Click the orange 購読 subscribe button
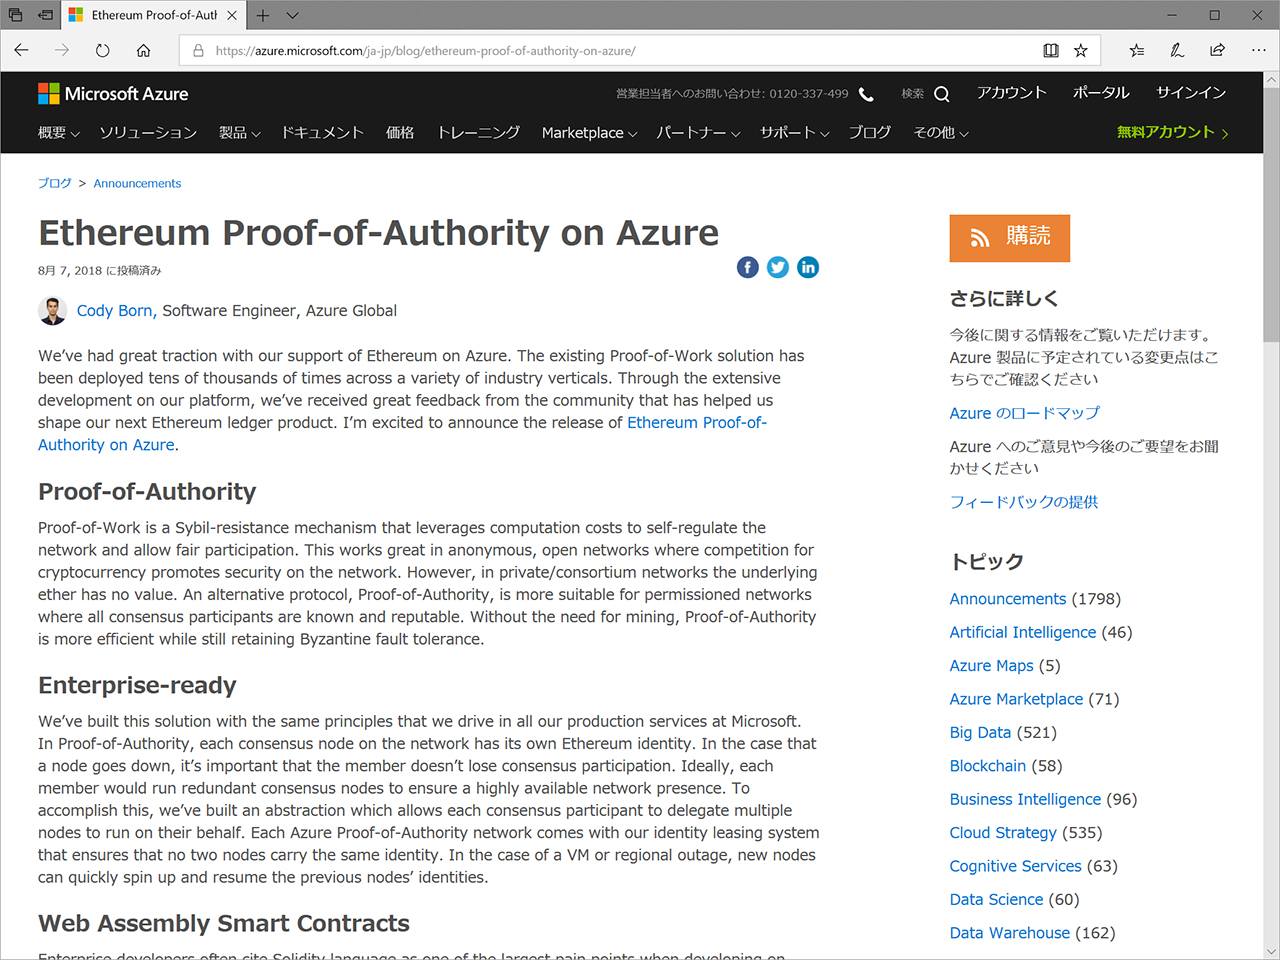 [1009, 238]
